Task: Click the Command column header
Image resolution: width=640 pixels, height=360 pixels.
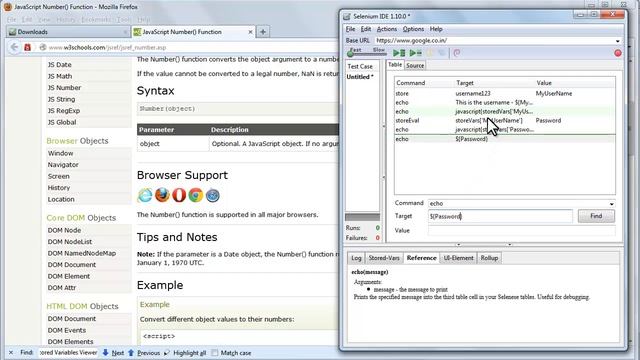Action: (x=424, y=83)
